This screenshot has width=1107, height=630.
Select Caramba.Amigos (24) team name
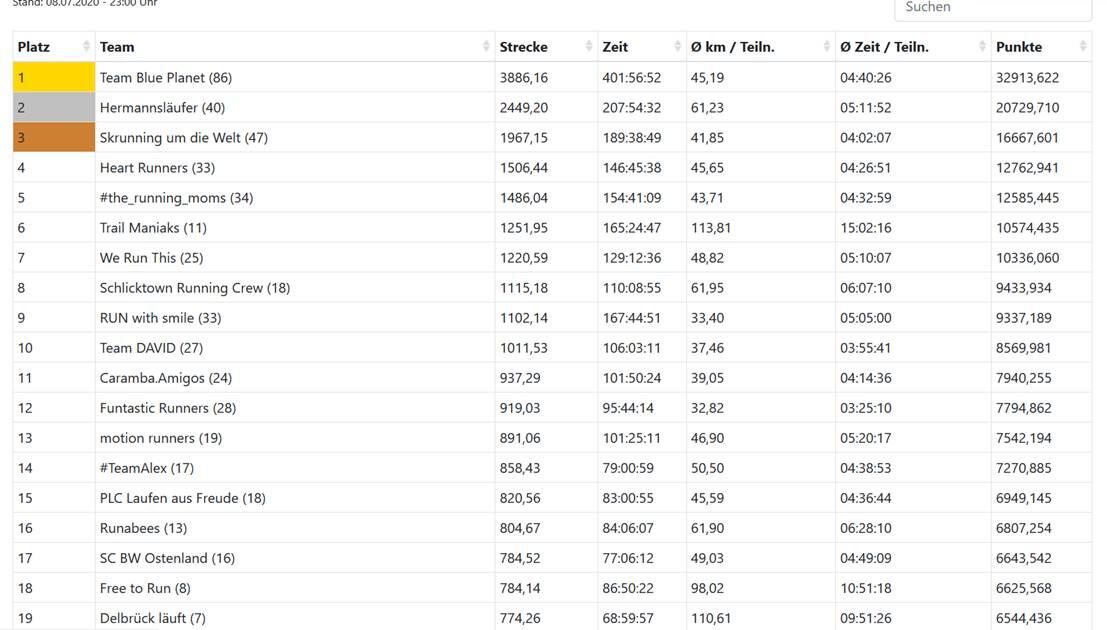(x=166, y=378)
